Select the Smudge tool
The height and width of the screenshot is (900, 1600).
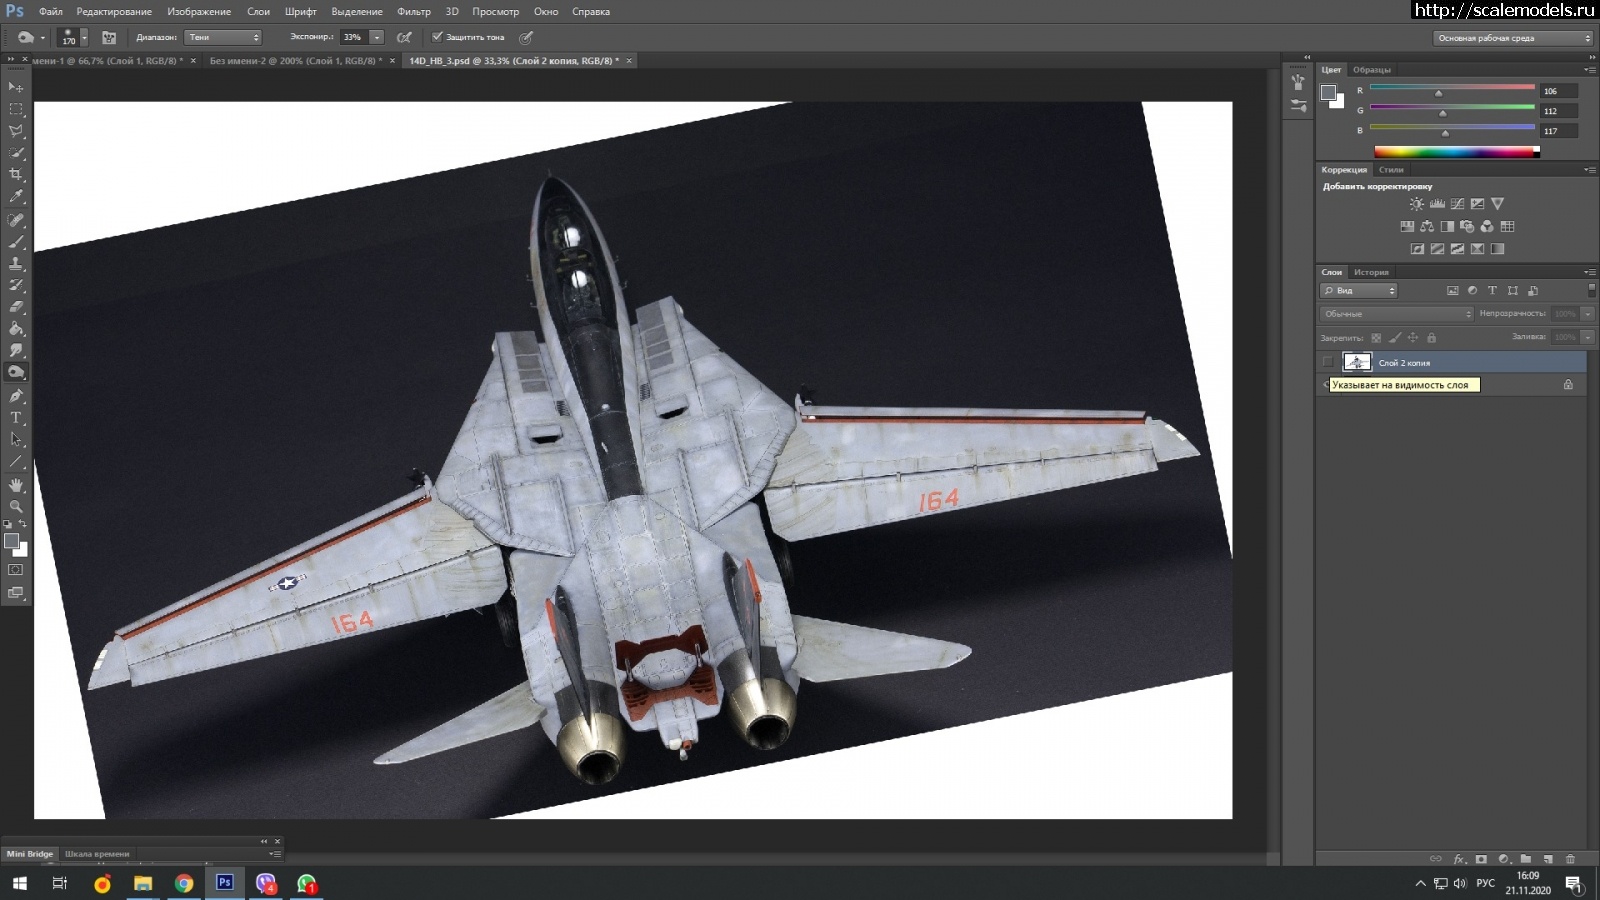click(x=16, y=351)
